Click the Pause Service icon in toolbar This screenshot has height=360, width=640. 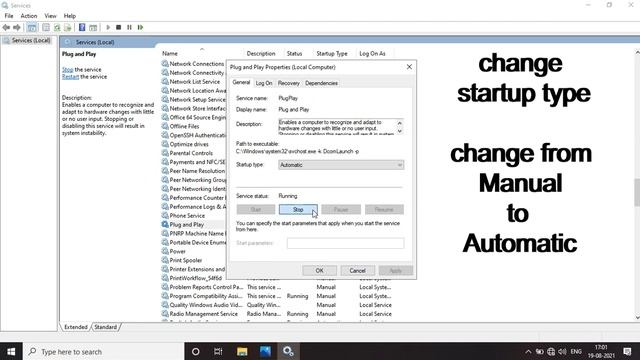coord(129,27)
